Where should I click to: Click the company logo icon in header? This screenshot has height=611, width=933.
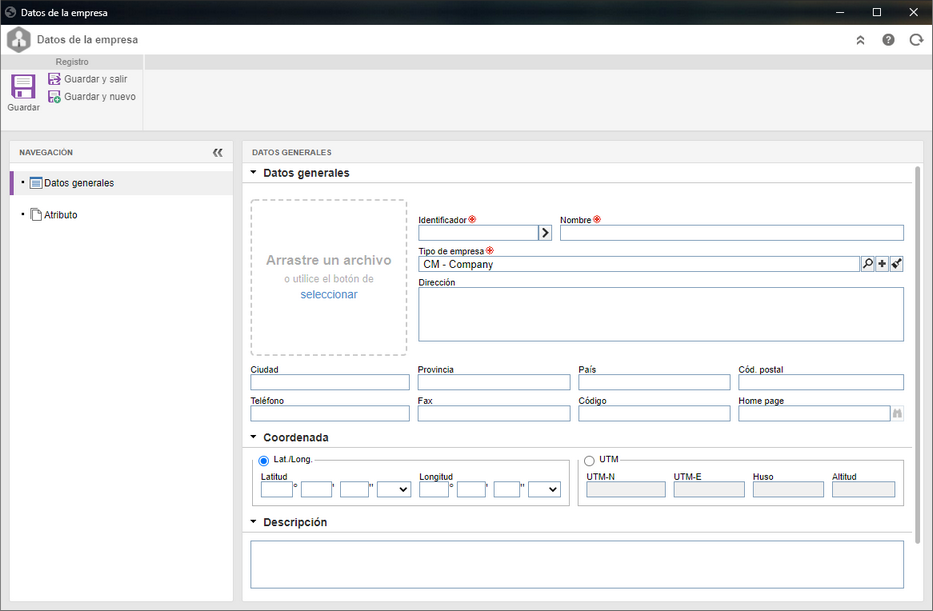[19, 40]
